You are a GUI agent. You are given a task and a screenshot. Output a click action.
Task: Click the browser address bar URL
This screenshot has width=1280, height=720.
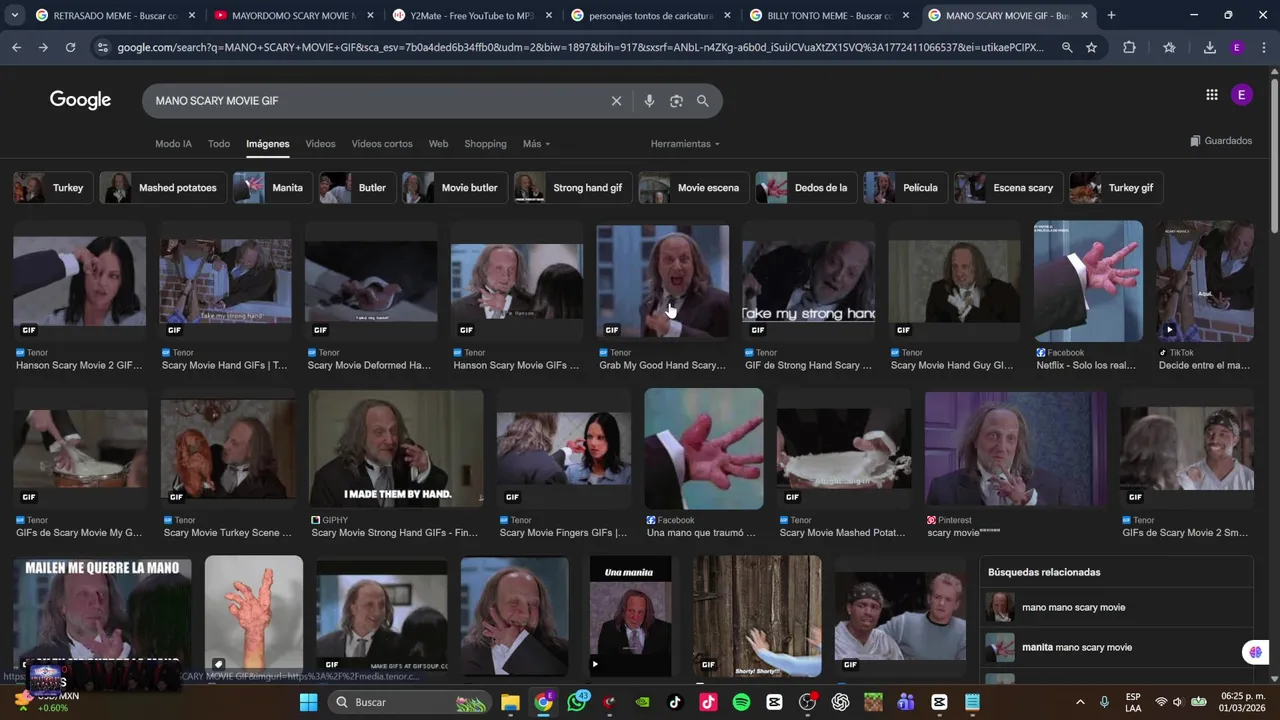580,47
